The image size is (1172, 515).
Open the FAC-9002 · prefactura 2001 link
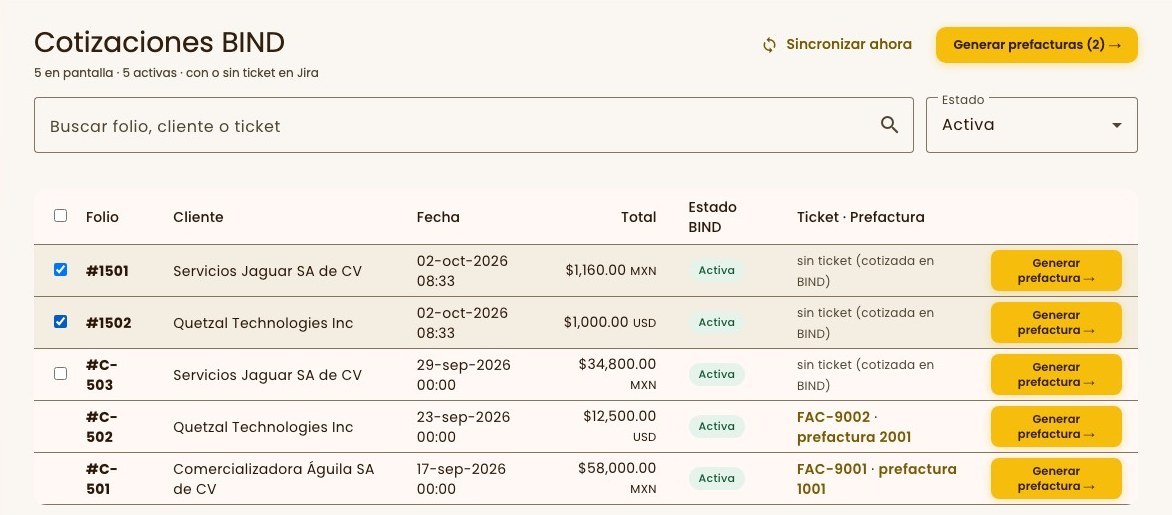[x=854, y=427]
